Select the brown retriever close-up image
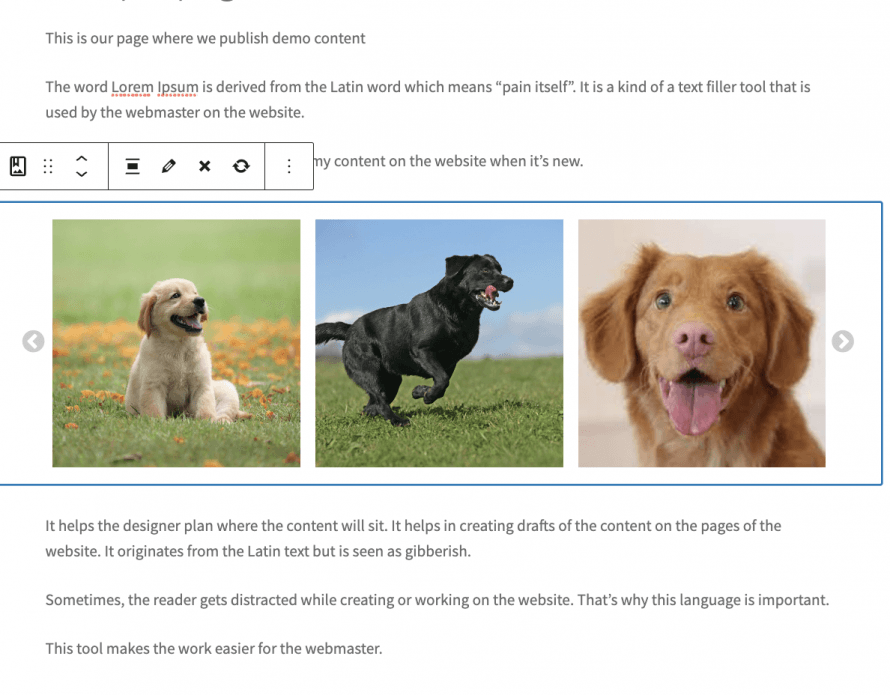890x695 pixels. pos(702,343)
